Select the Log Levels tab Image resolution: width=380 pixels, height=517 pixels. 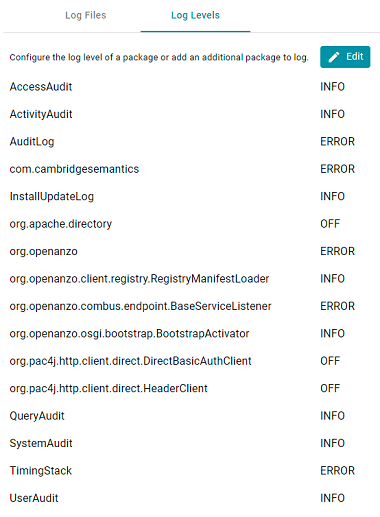tap(195, 15)
